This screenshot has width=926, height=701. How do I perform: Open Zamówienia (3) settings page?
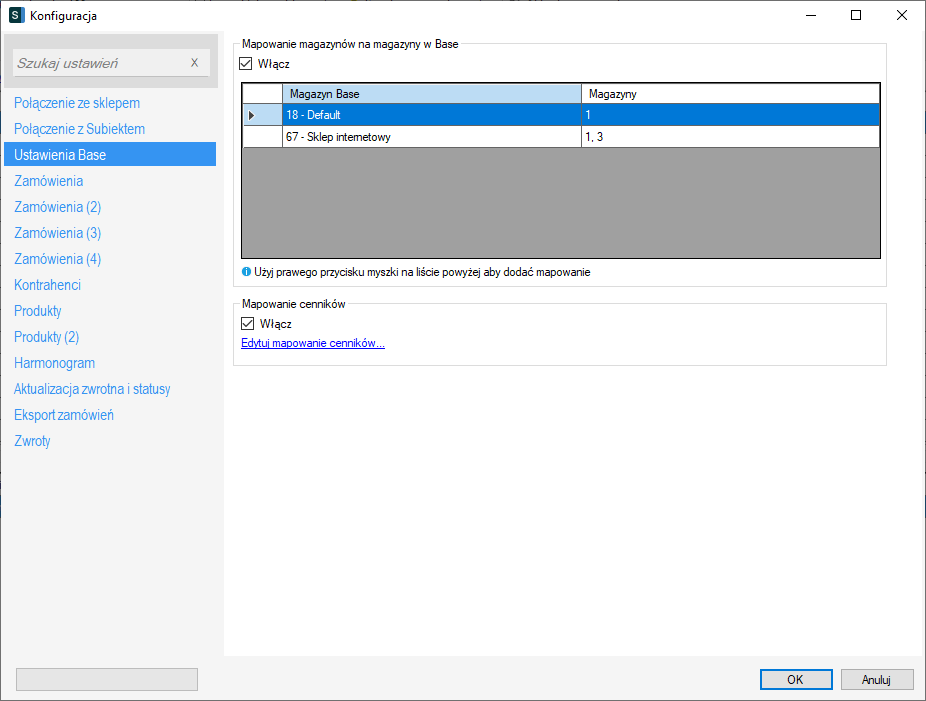tap(57, 233)
